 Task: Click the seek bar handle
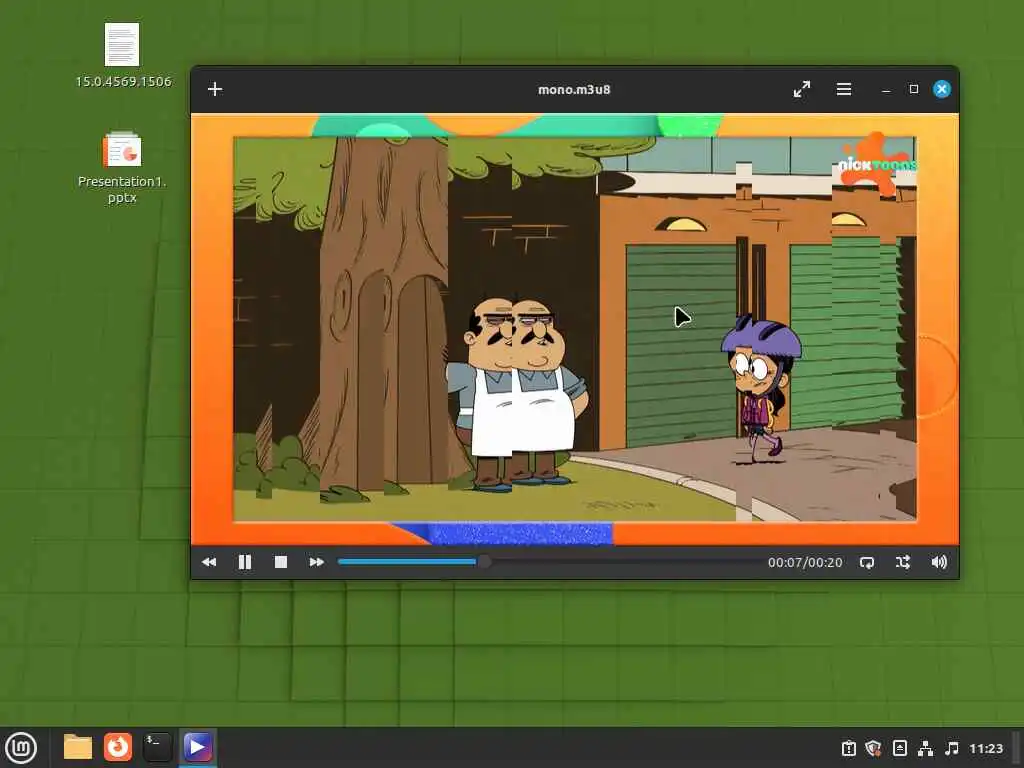pos(484,562)
